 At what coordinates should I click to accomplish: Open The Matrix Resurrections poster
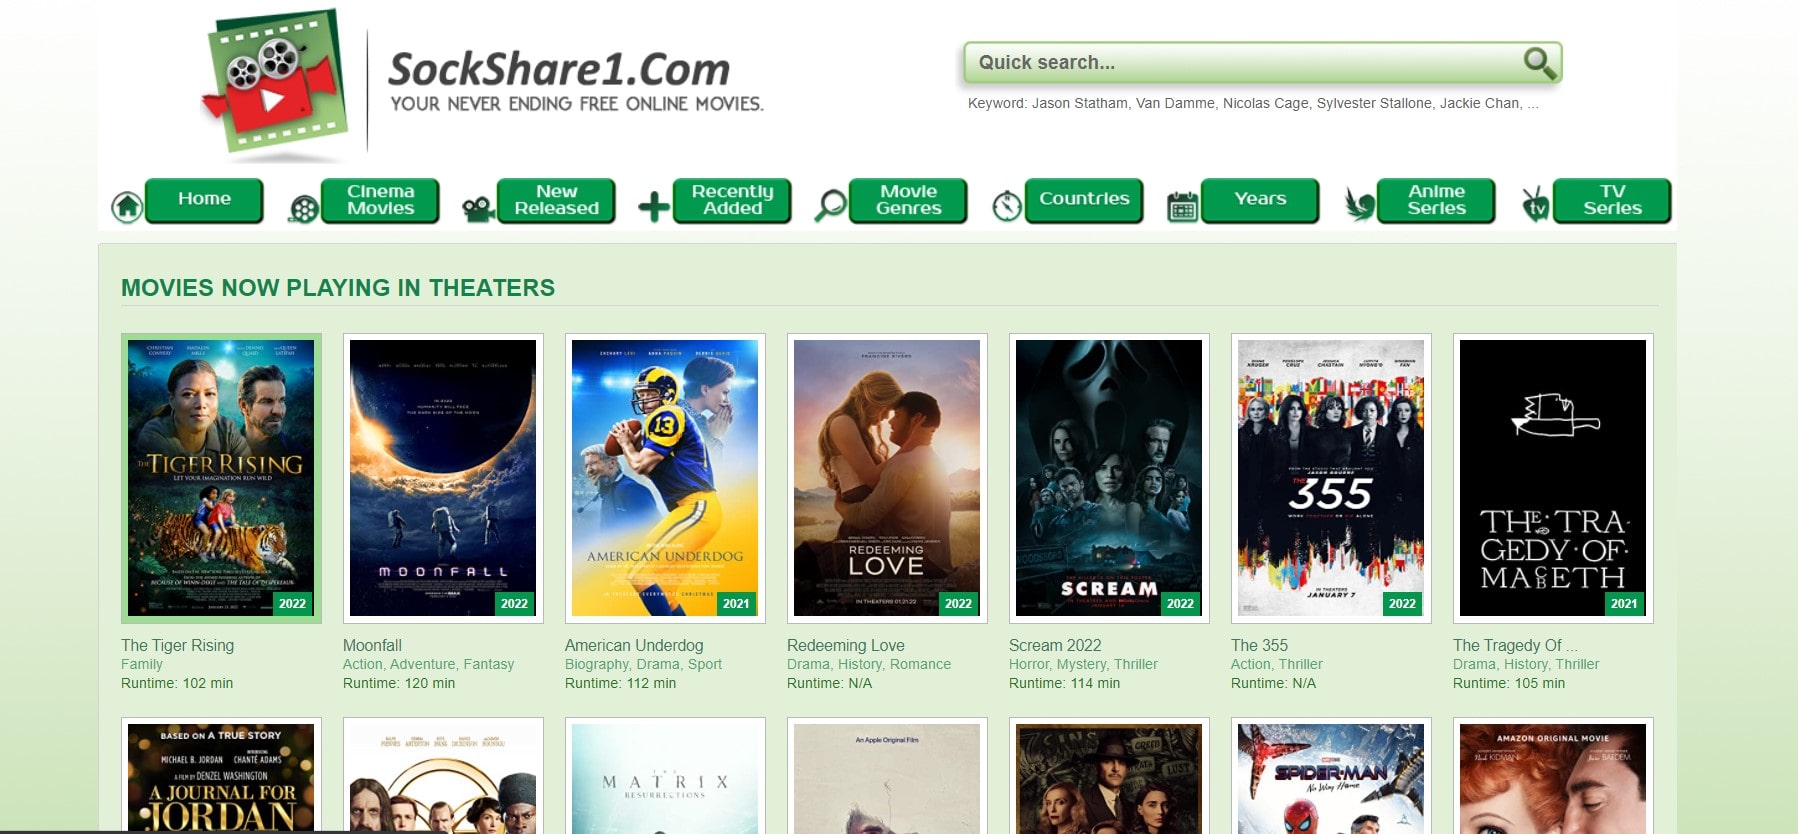coord(665,776)
